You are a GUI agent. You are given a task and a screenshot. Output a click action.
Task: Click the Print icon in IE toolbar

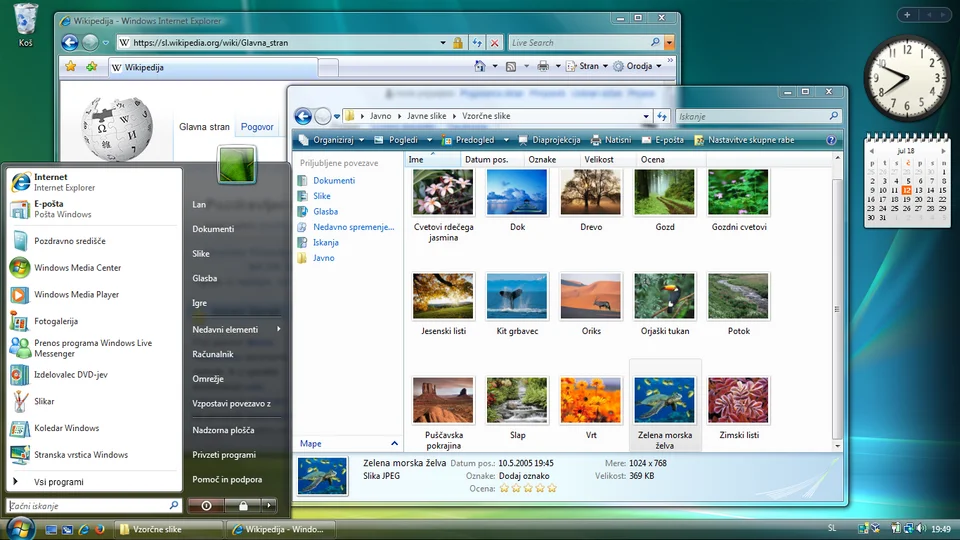pyautogui.click(x=543, y=66)
